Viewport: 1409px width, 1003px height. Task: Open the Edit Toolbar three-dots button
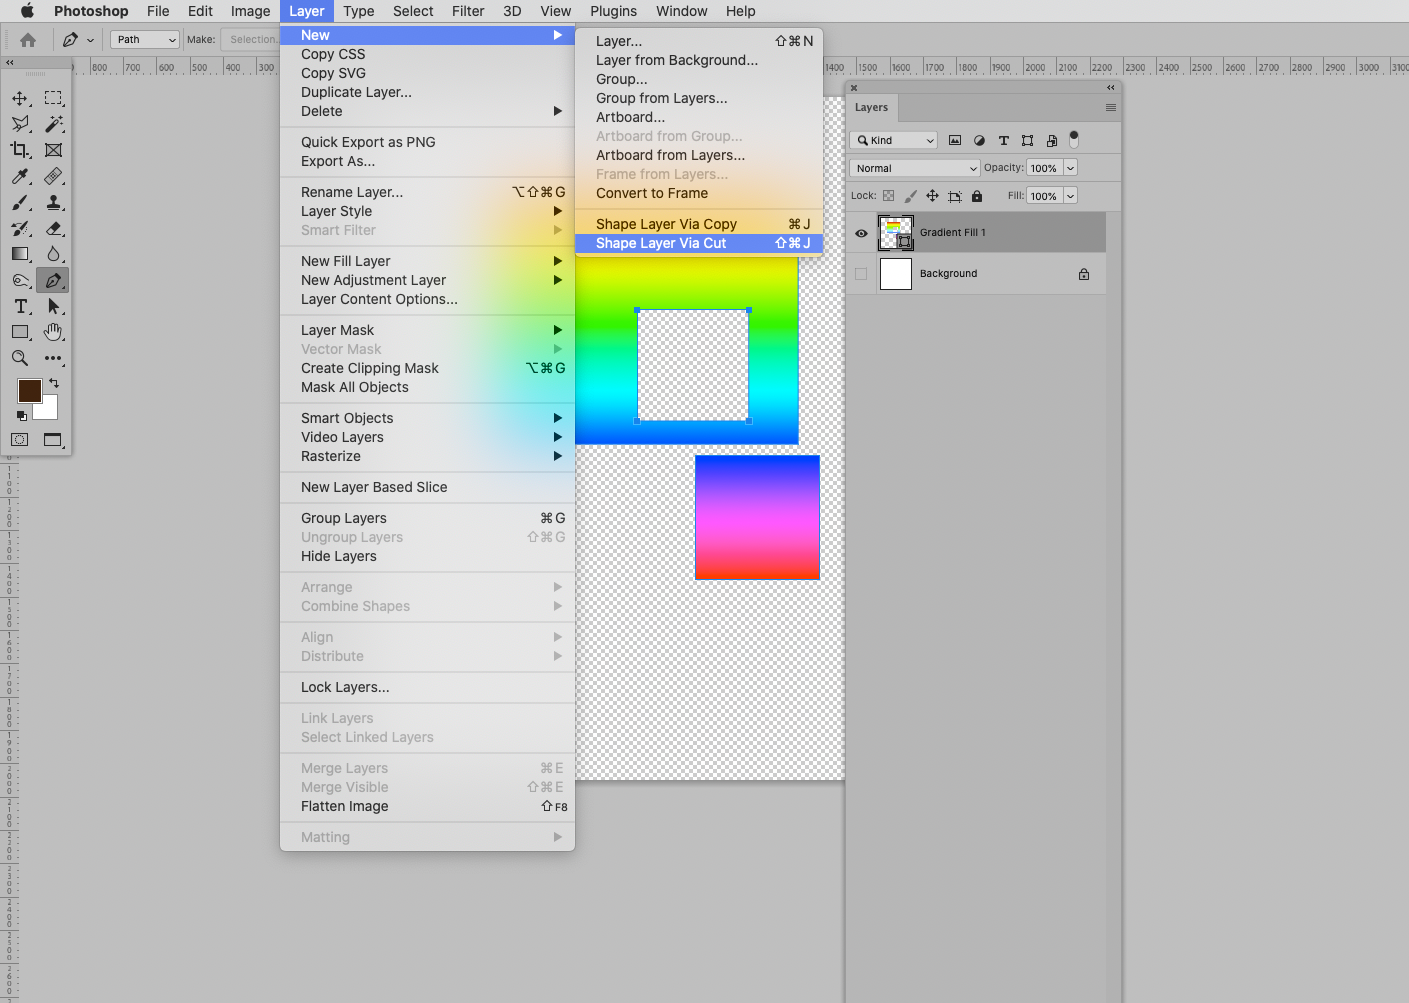point(54,358)
